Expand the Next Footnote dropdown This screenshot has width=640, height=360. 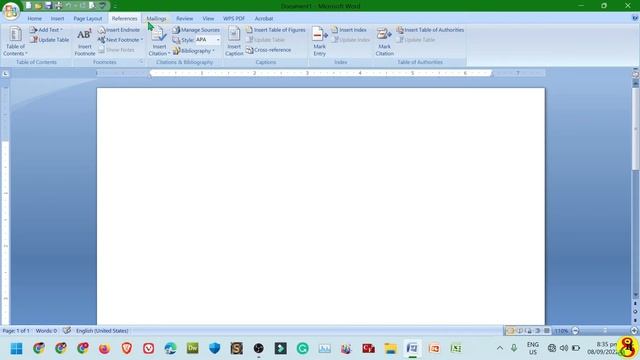142,40
